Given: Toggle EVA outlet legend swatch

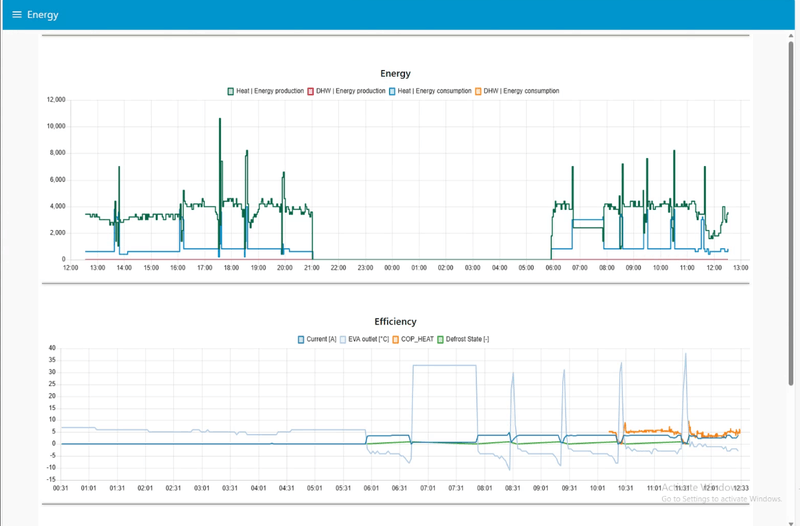Looking at the screenshot, I should click(x=343, y=339).
